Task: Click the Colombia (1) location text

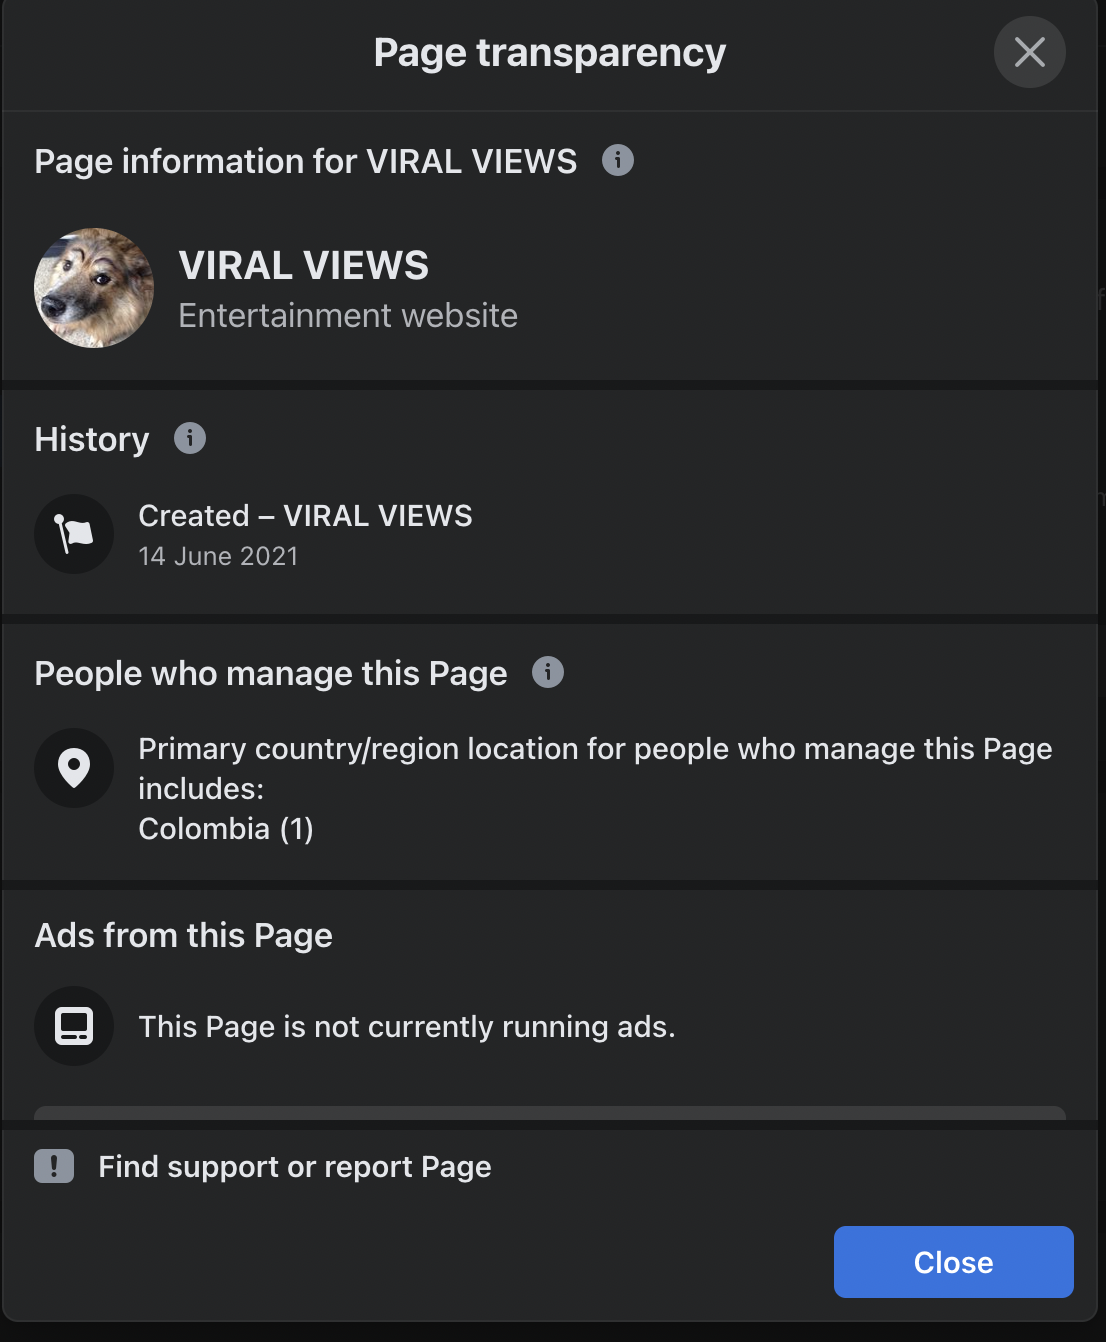Action: [x=226, y=829]
